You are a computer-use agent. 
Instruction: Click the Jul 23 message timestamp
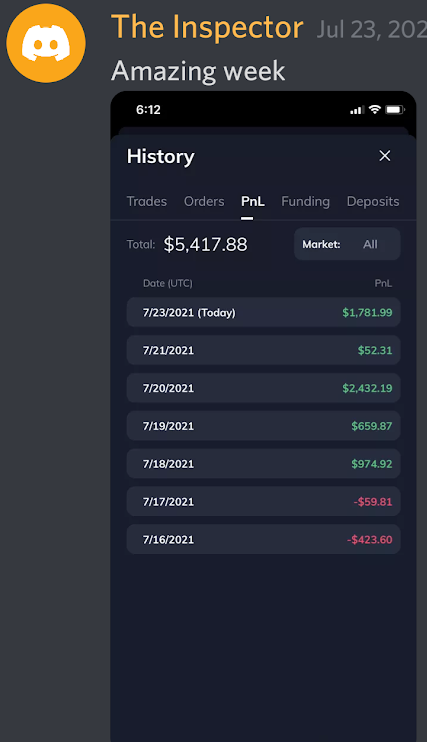pyautogui.click(x=372, y=29)
